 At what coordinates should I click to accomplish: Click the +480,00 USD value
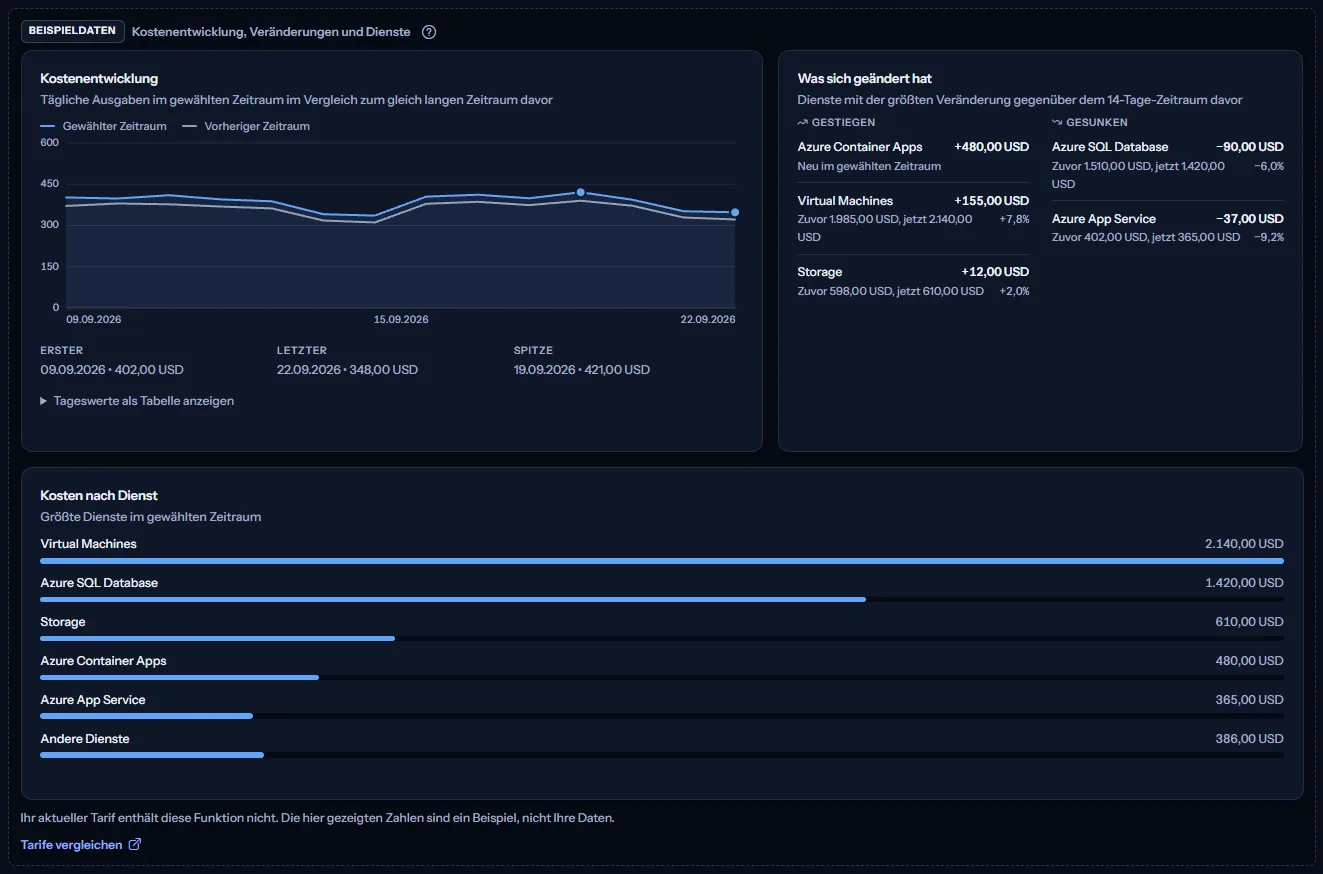[991, 147]
